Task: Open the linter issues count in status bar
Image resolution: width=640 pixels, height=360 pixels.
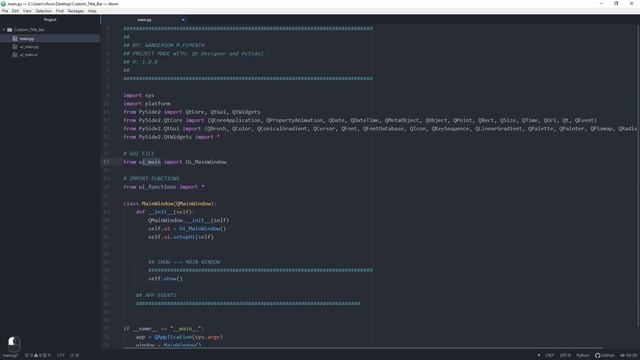Action: [38, 356]
